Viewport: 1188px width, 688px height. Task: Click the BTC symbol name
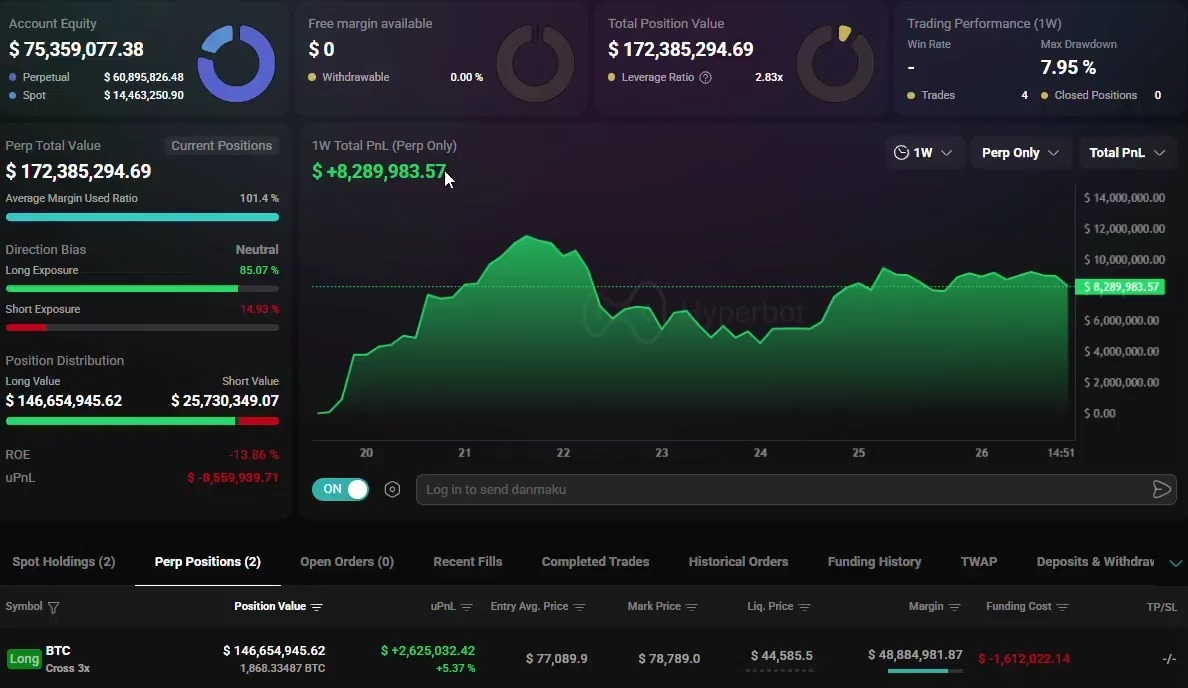(x=58, y=650)
